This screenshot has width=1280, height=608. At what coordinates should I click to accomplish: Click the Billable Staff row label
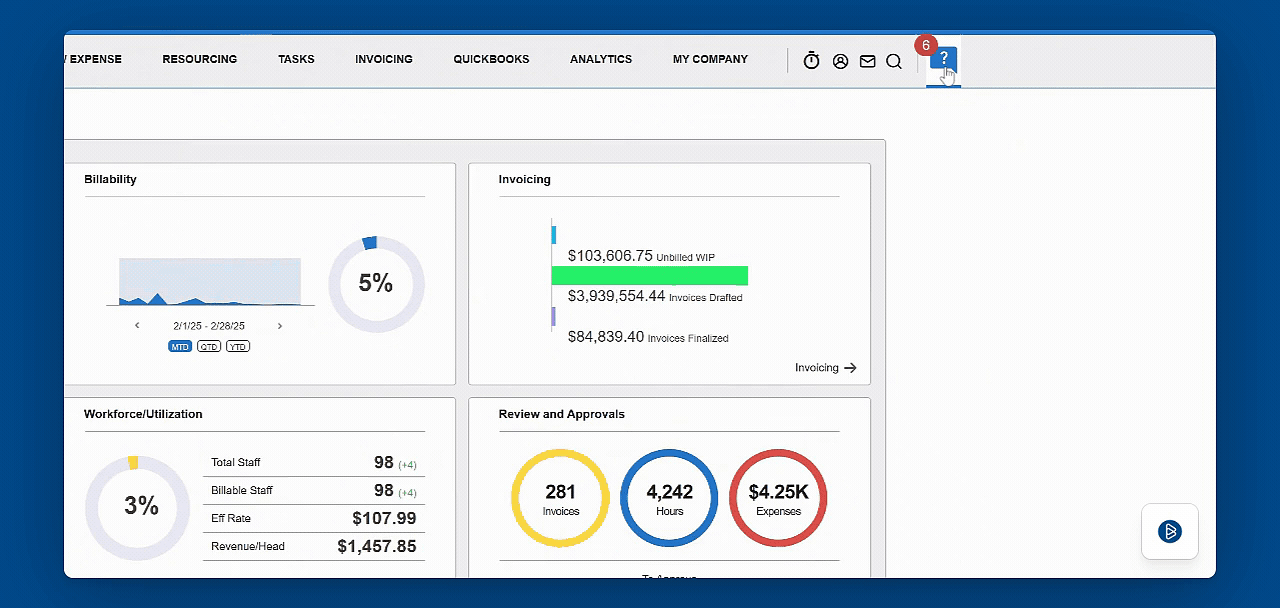tap(242, 490)
